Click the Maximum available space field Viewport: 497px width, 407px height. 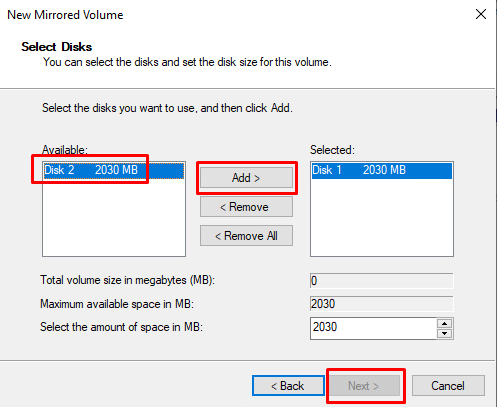click(x=381, y=304)
